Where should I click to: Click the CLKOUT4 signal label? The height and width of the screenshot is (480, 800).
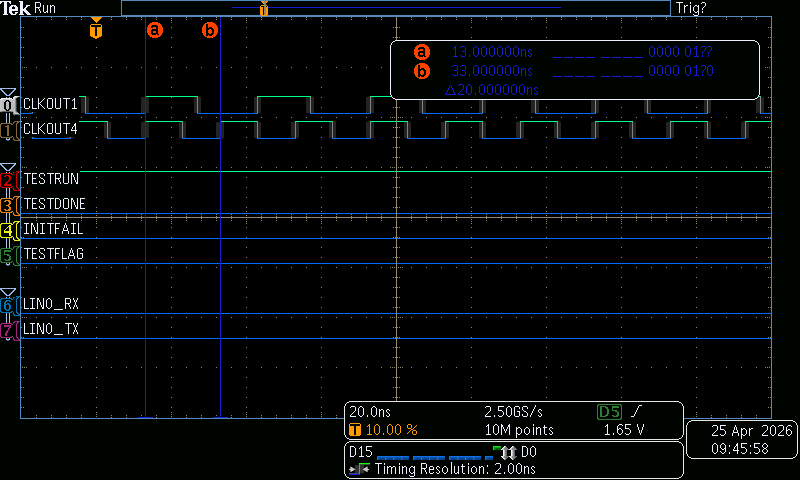click(50, 129)
